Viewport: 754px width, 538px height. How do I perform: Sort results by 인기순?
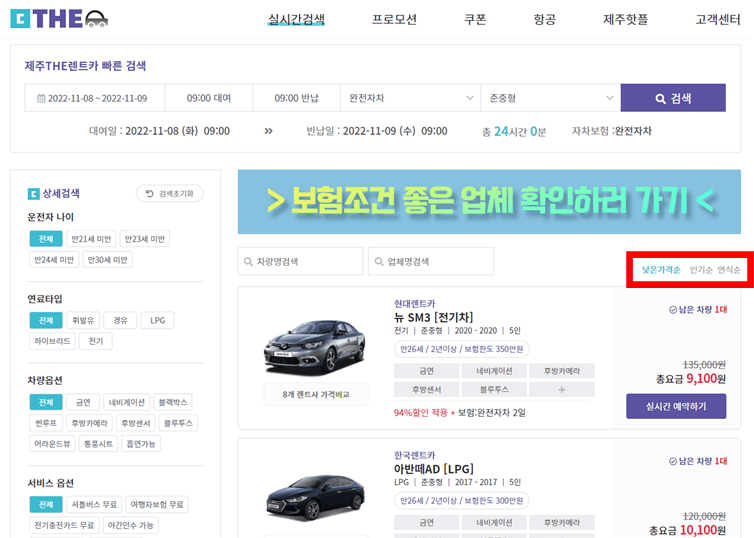coord(701,270)
